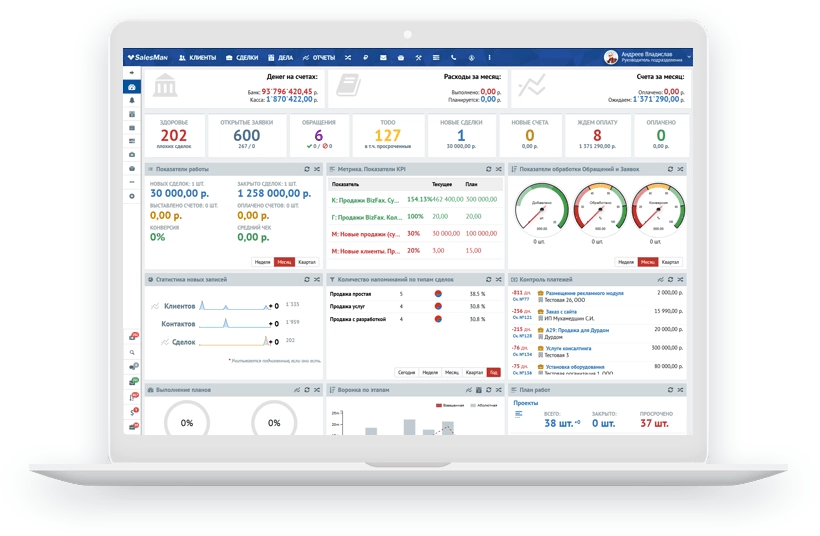Open deal А29: Продажа для Дурдом
Screen dimensions: 820x536
(577, 330)
